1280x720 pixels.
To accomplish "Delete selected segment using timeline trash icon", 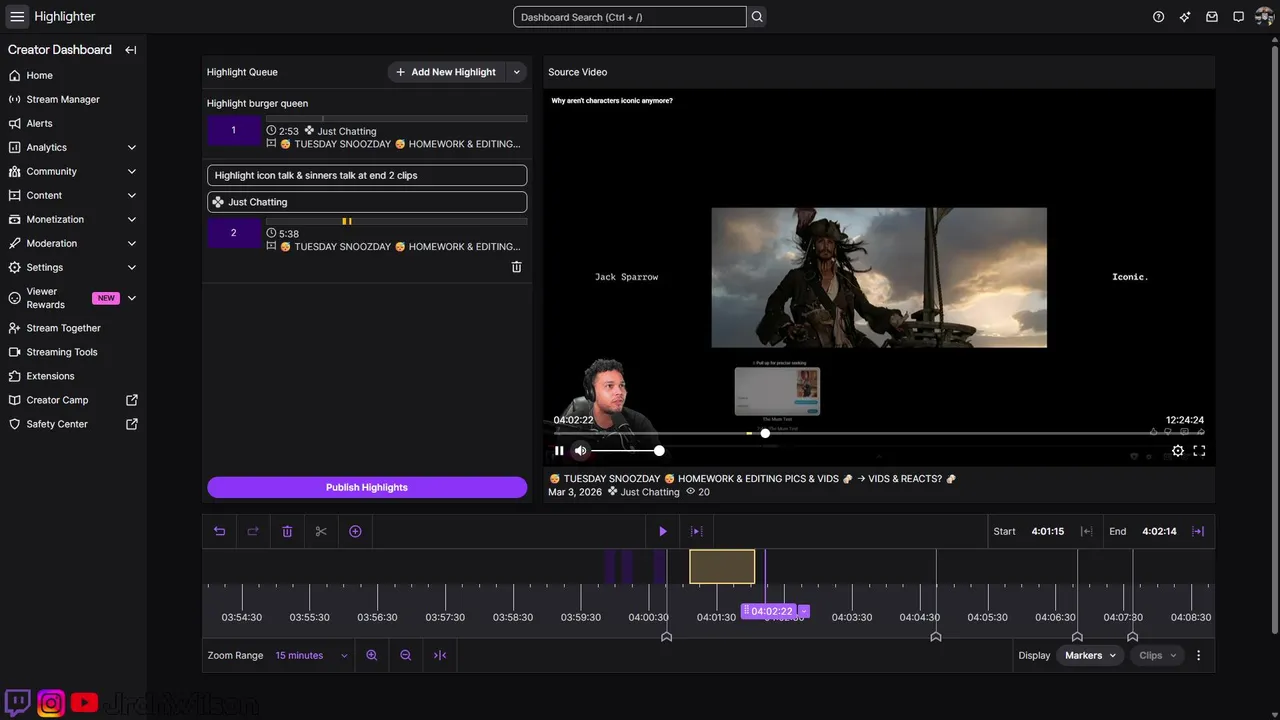I will tap(287, 531).
